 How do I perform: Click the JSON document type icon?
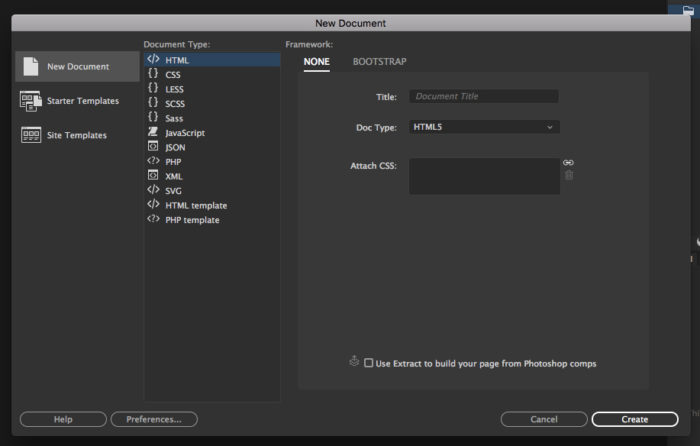click(153, 147)
